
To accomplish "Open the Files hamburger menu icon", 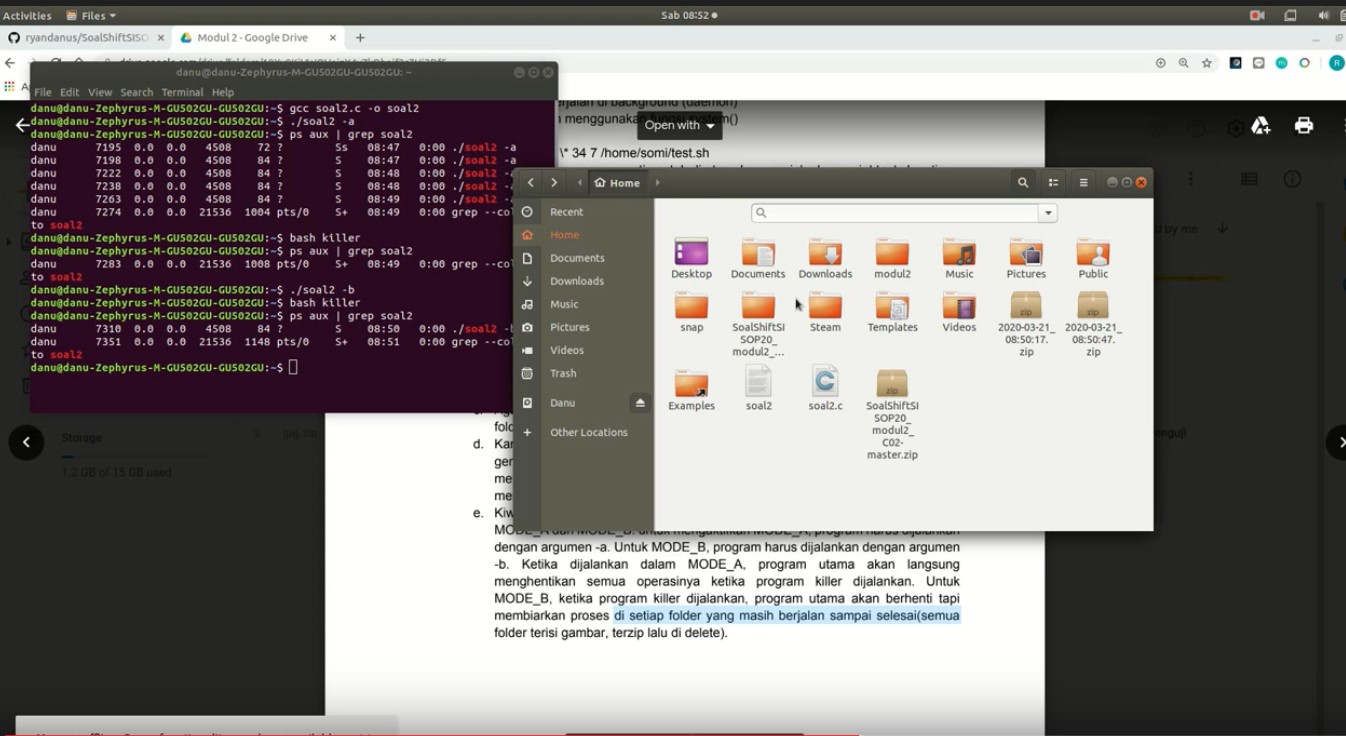I will (x=1081, y=182).
